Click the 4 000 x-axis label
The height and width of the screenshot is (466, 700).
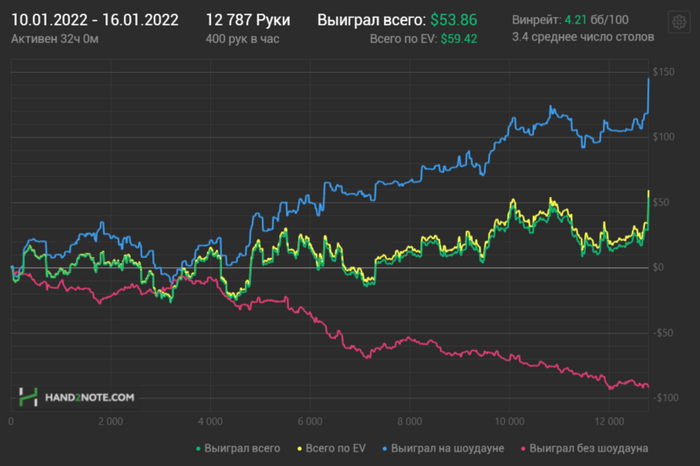point(210,421)
